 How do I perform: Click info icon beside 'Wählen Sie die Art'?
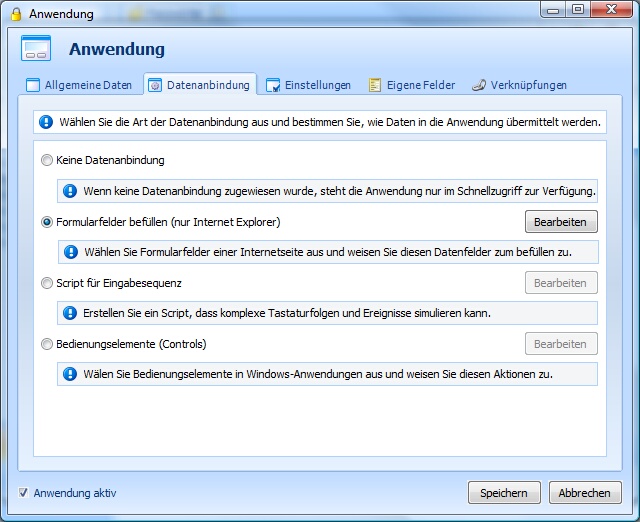[46, 122]
